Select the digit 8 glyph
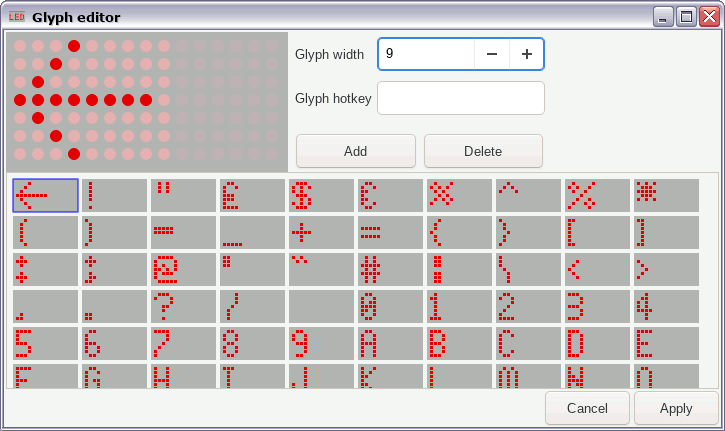Image resolution: width=725 pixels, height=431 pixels. click(x=252, y=344)
